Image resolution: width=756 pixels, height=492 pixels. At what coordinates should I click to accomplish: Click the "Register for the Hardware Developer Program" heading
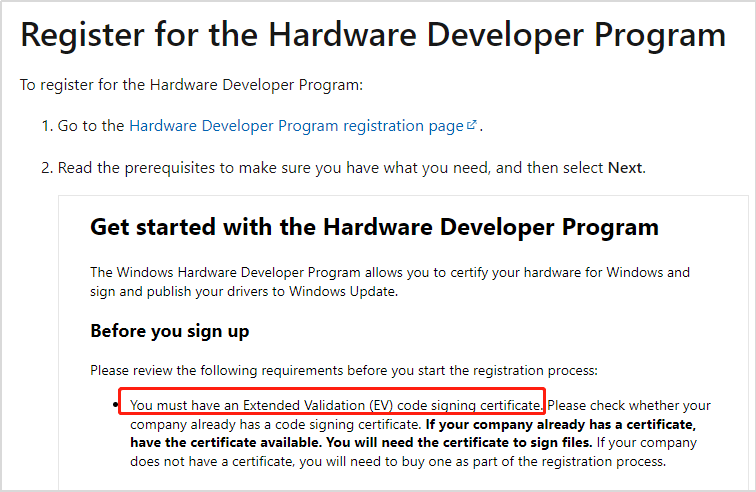pos(373,36)
